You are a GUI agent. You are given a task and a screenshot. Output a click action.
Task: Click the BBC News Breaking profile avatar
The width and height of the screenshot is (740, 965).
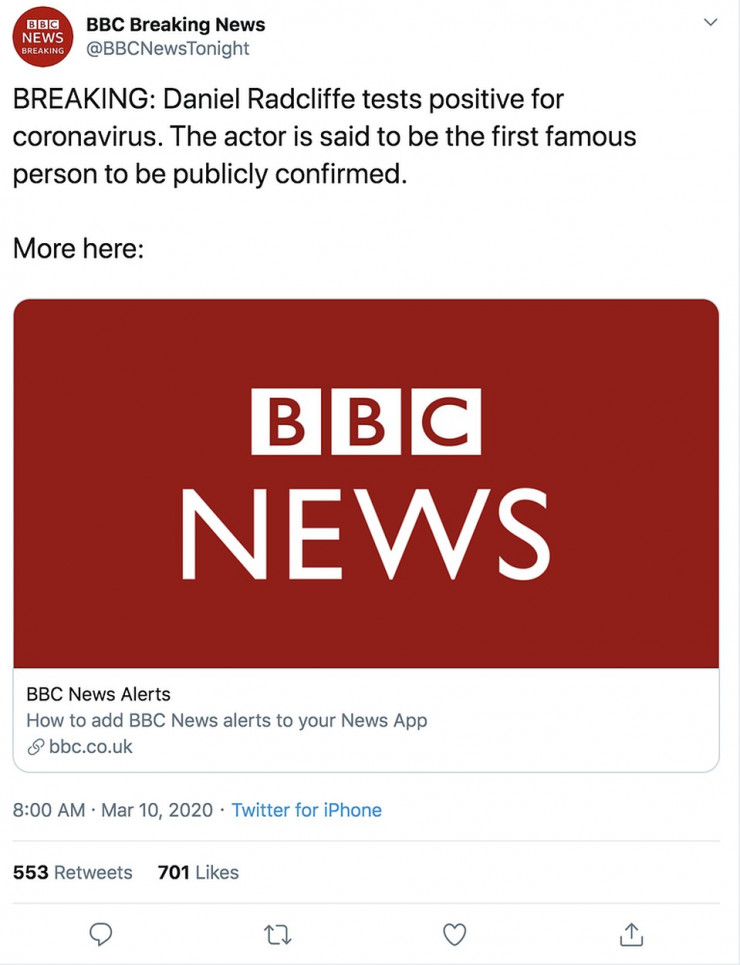(42, 37)
